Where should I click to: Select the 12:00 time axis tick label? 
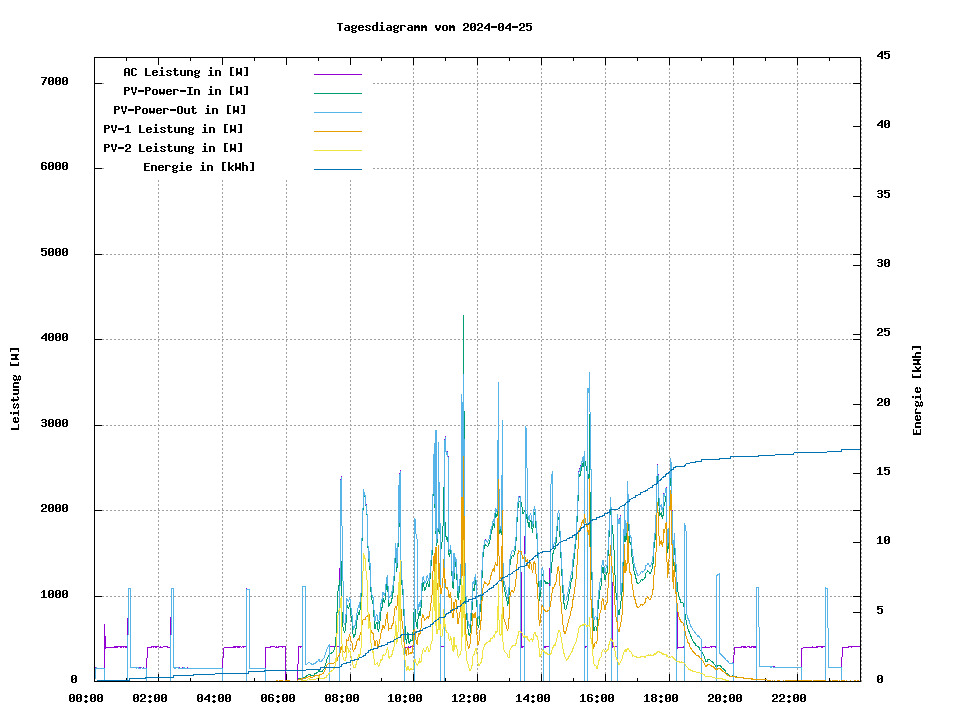[x=469, y=698]
